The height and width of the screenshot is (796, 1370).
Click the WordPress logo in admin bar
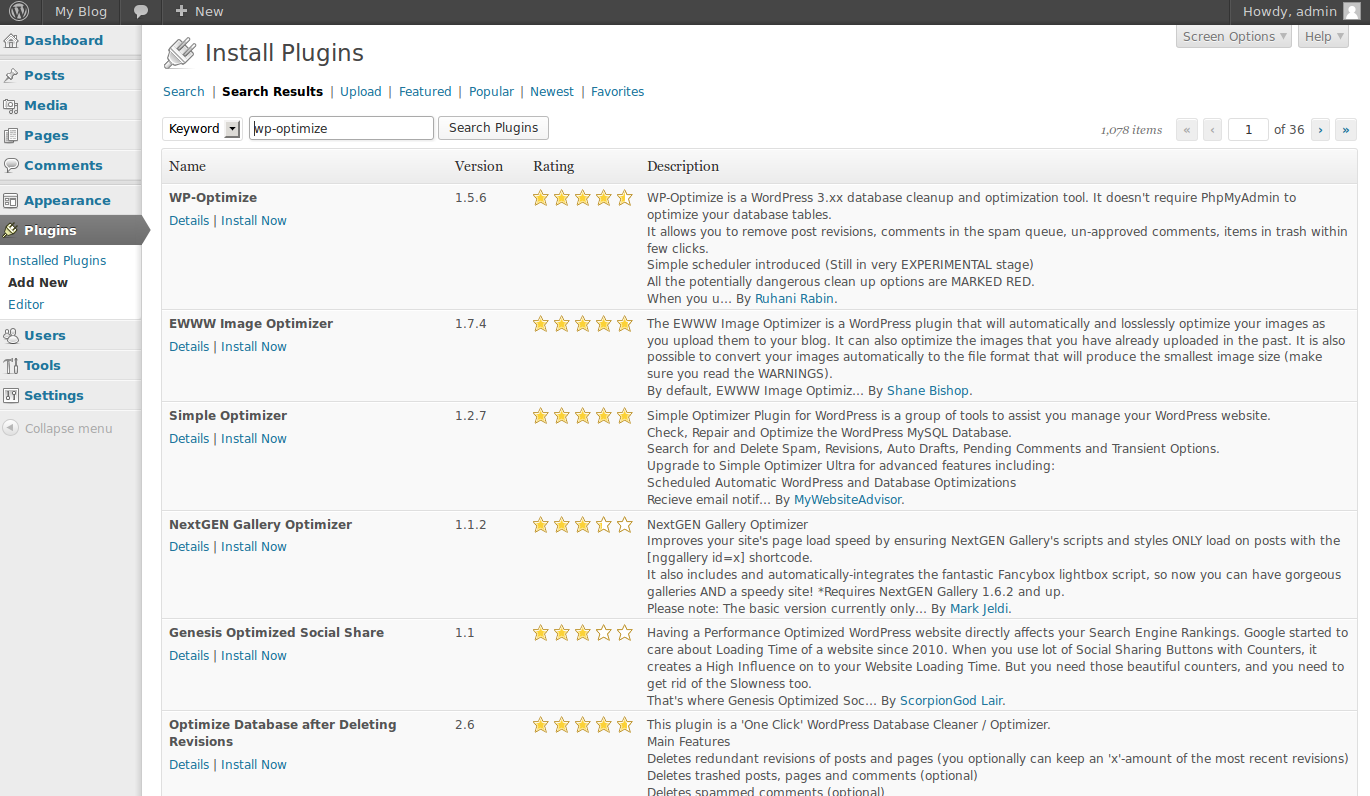pyautogui.click(x=20, y=12)
